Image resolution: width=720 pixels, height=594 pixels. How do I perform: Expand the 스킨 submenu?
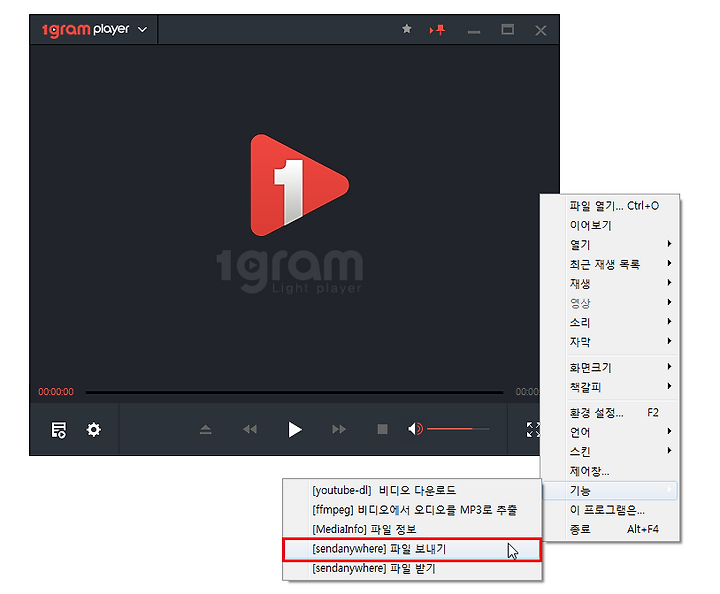click(610, 451)
